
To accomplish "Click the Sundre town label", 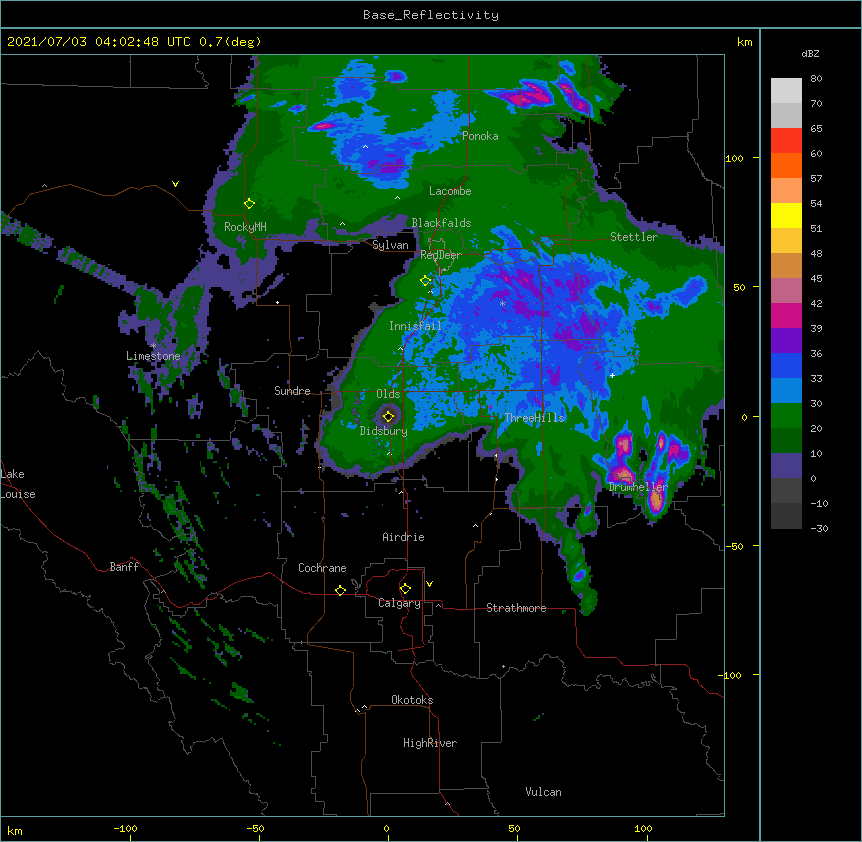I will [292, 391].
